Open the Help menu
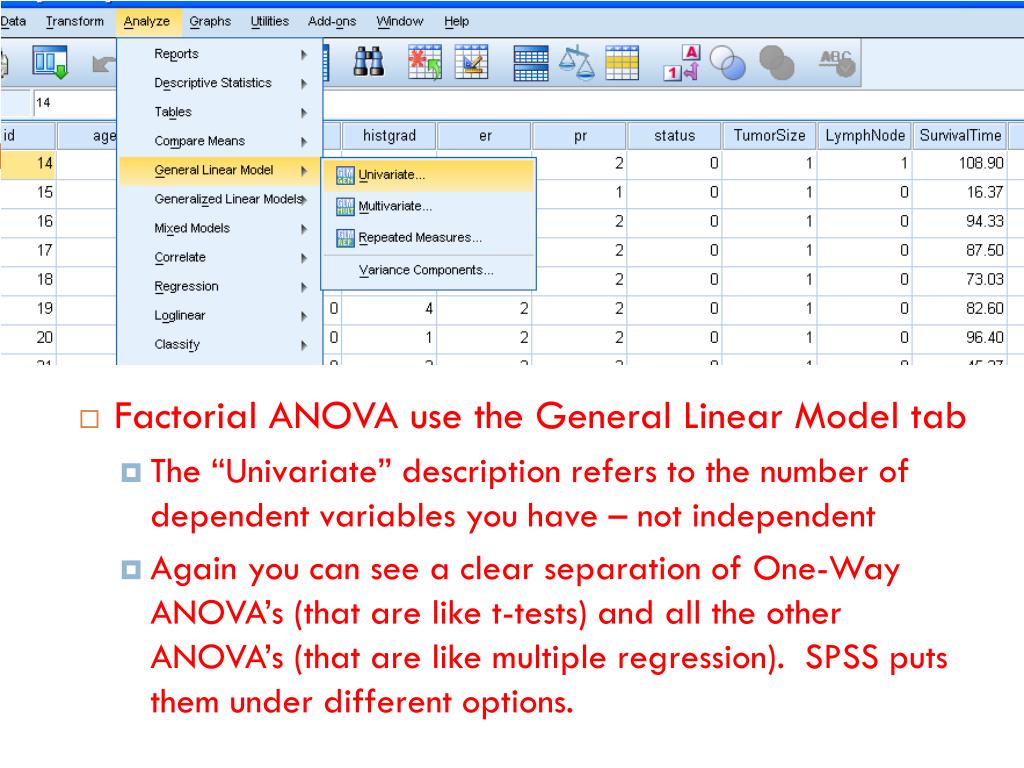This screenshot has height=768, width=1024. (x=456, y=22)
